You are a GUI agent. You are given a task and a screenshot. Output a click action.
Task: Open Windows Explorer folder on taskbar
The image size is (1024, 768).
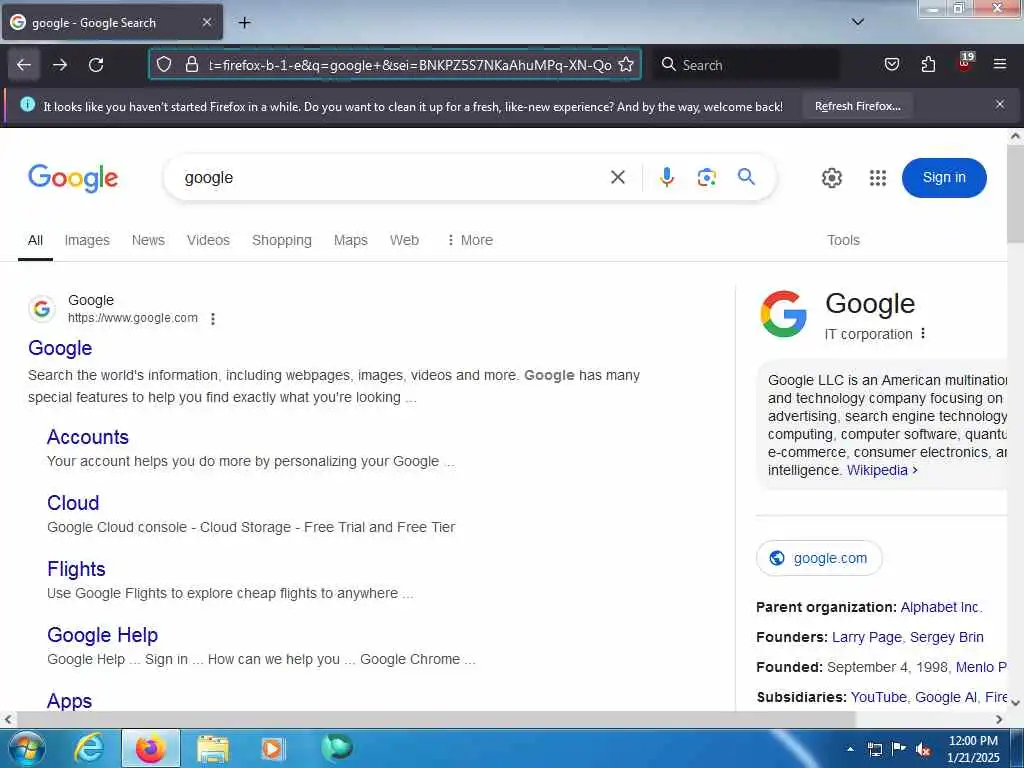213,748
